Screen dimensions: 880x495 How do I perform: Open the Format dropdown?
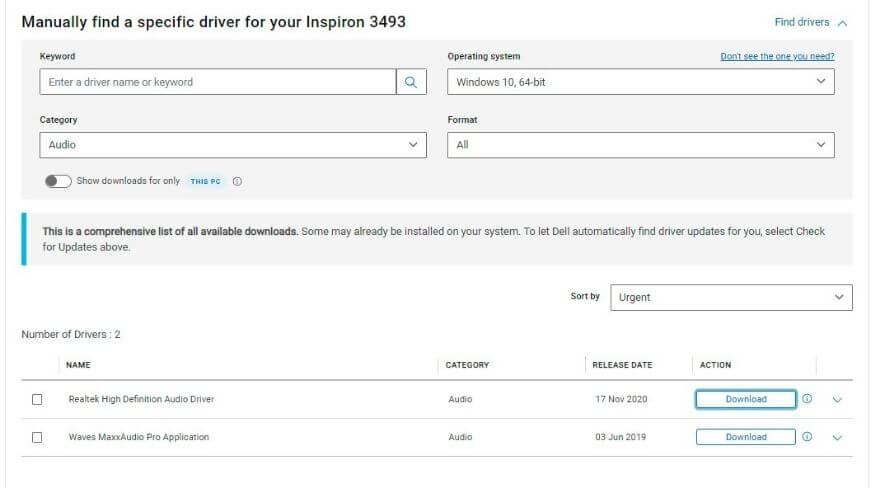coord(640,145)
